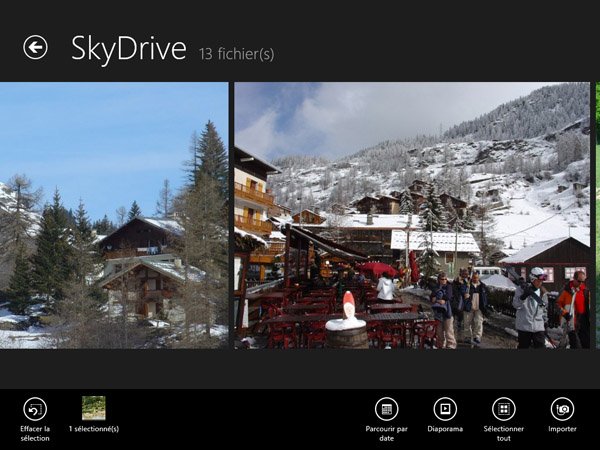Go back with the arrow button
This screenshot has width=600, height=450.
pyautogui.click(x=35, y=47)
